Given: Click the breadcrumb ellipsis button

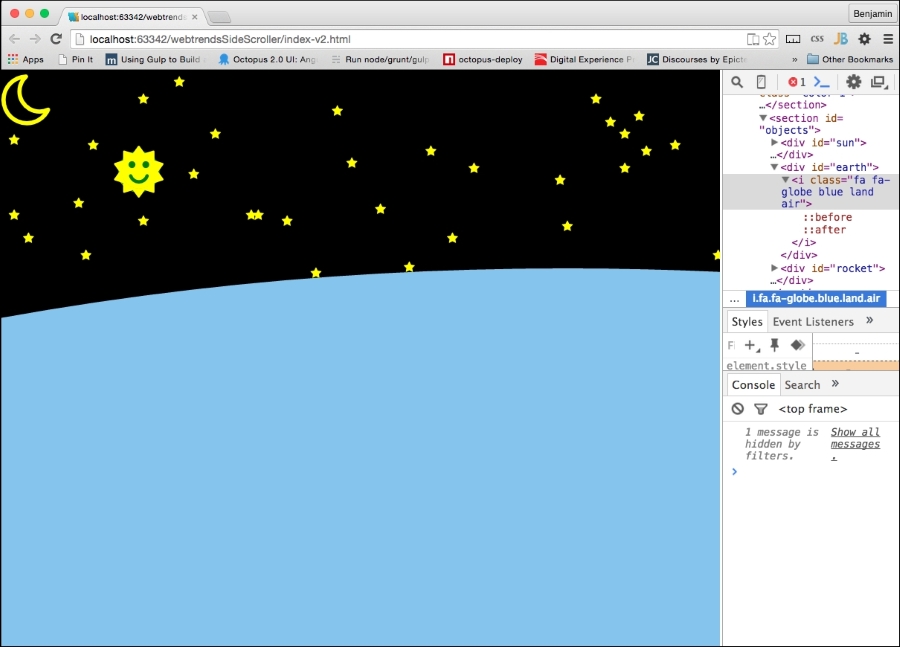Looking at the screenshot, I should pyautogui.click(x=734, y=299).
